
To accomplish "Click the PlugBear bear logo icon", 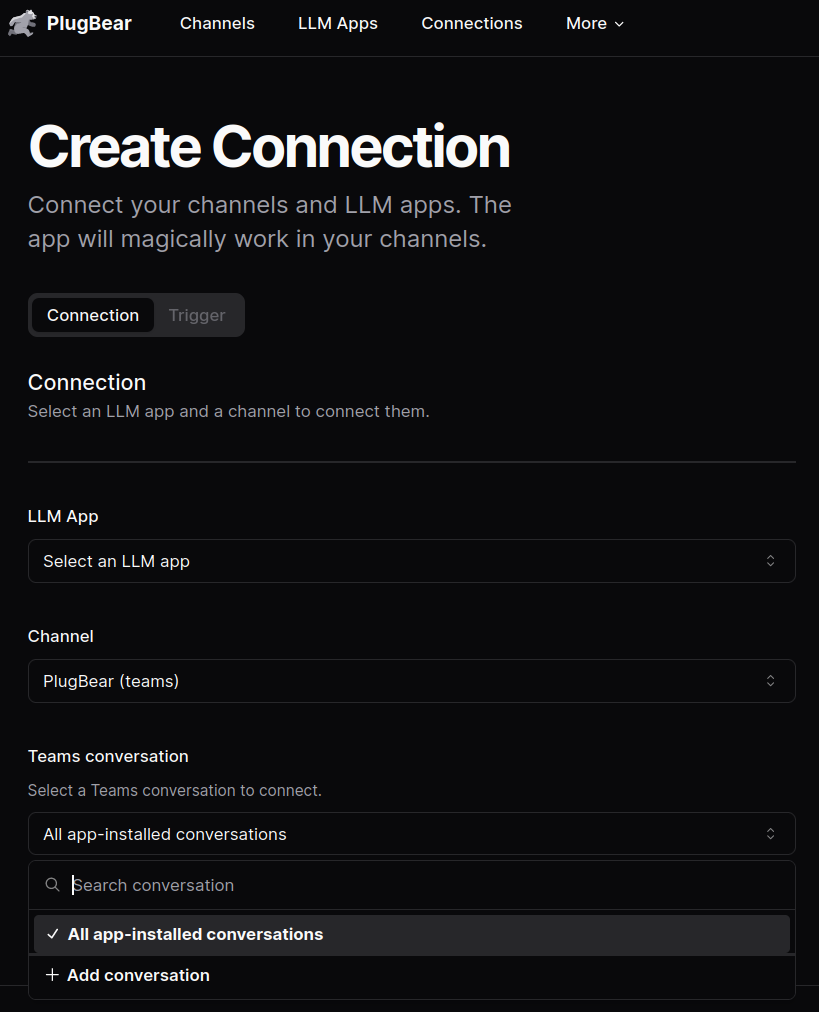I will pos(22,23).
